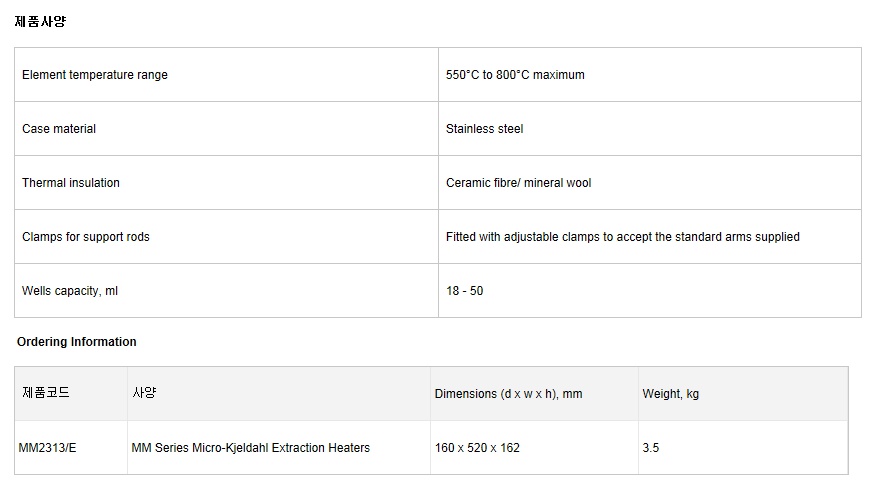Select the Wells capacity, ml label
878x487 pixels.
coord(70,291)
